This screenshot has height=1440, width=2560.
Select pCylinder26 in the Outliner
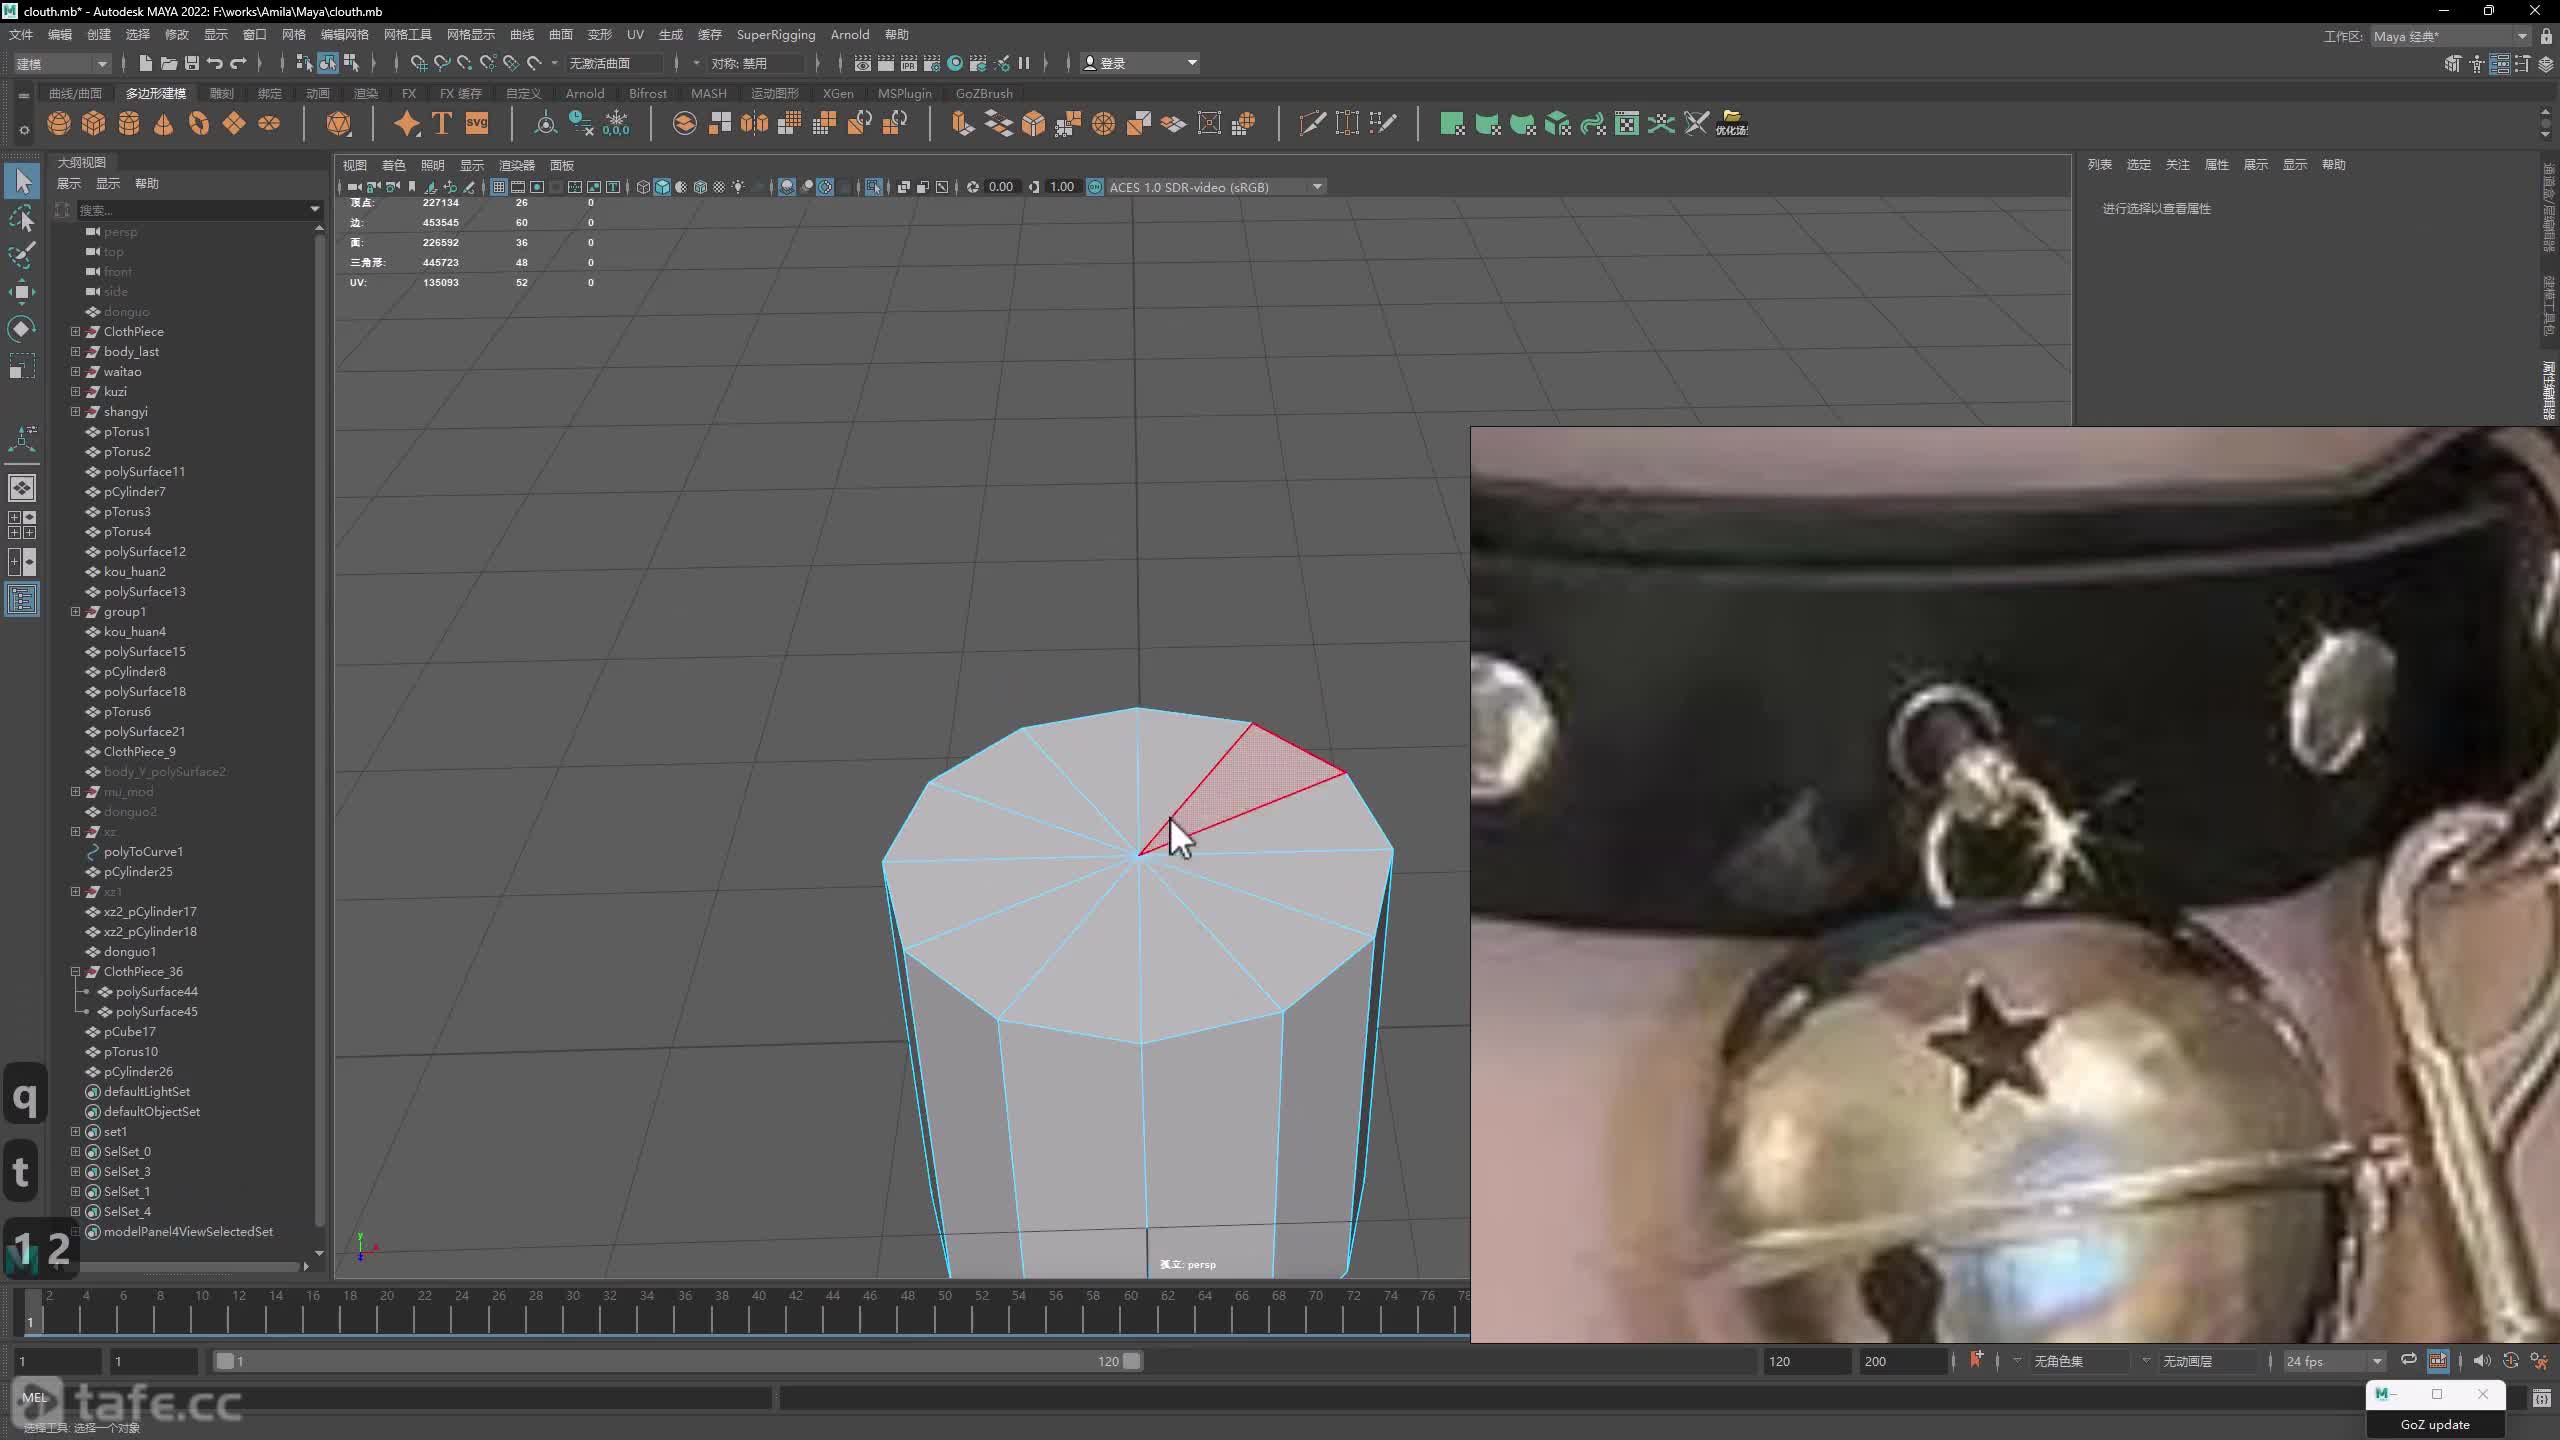pyautogui.click(x=138, y=1071)
